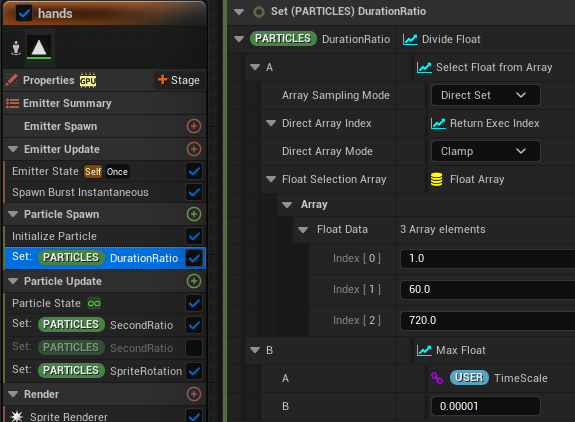Open the Array Sampling Mode dropdown
Screen dimensions: 575x422
(485, 95)
